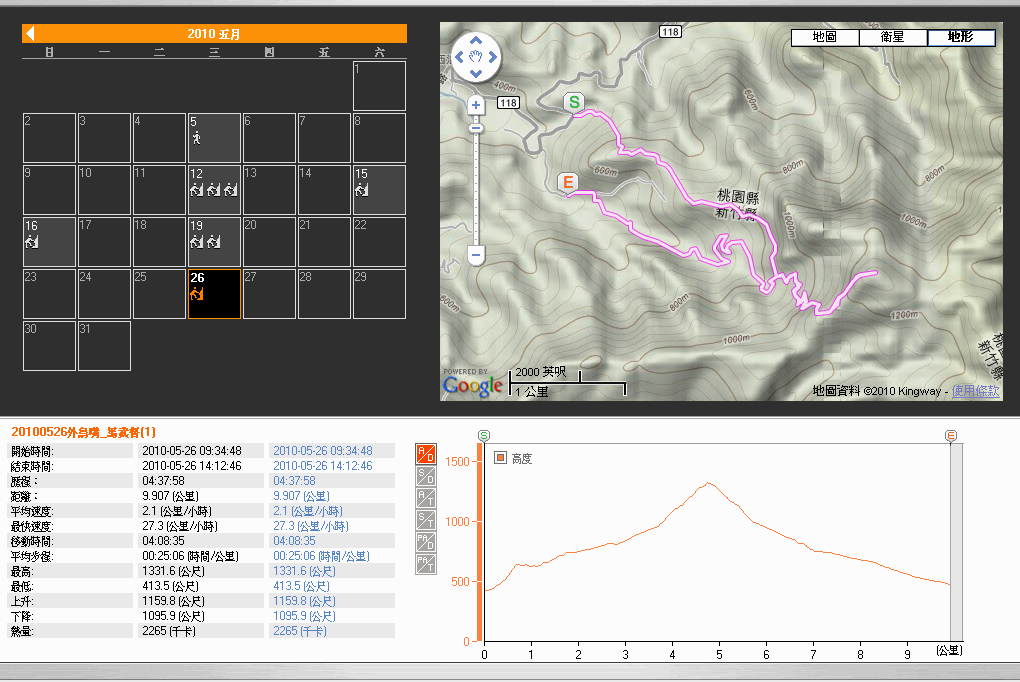This screenshot has width=1020, height=682.
Task: Click the second hiking icon on May 12
Action: pyautogui.click(x=213, y=189)
